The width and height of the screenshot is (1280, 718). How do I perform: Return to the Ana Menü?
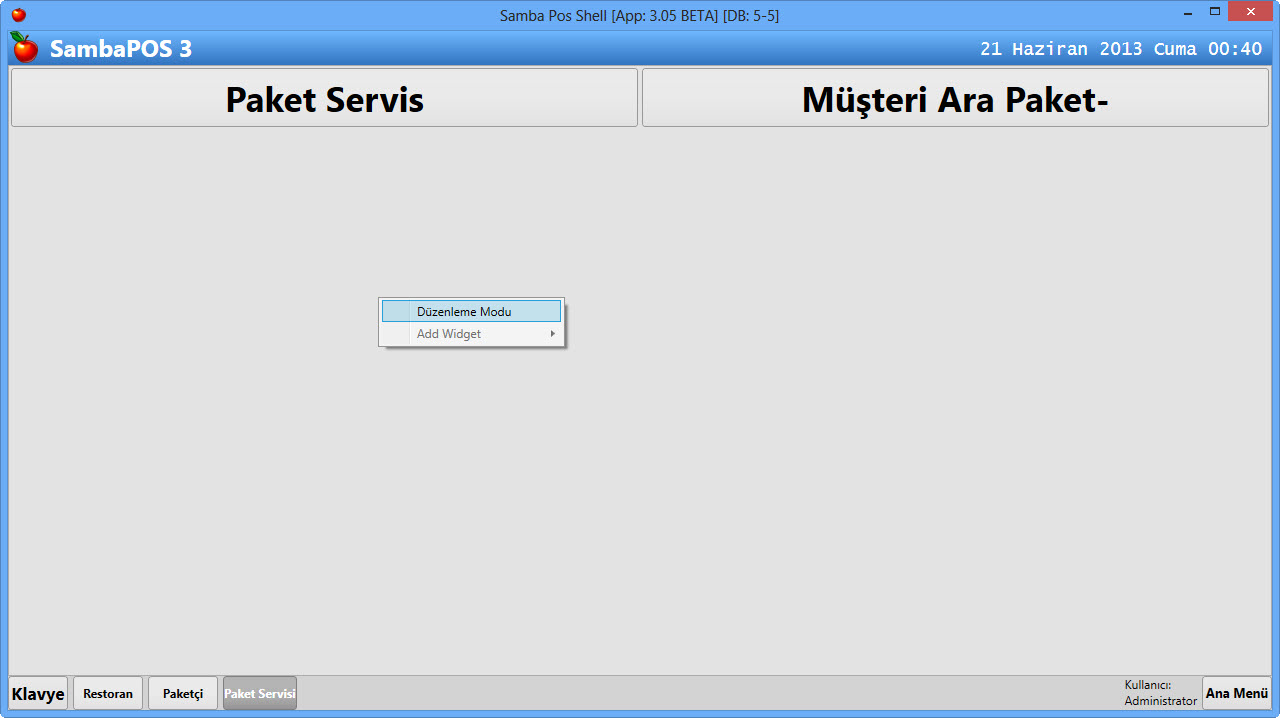click(1236, 692)
